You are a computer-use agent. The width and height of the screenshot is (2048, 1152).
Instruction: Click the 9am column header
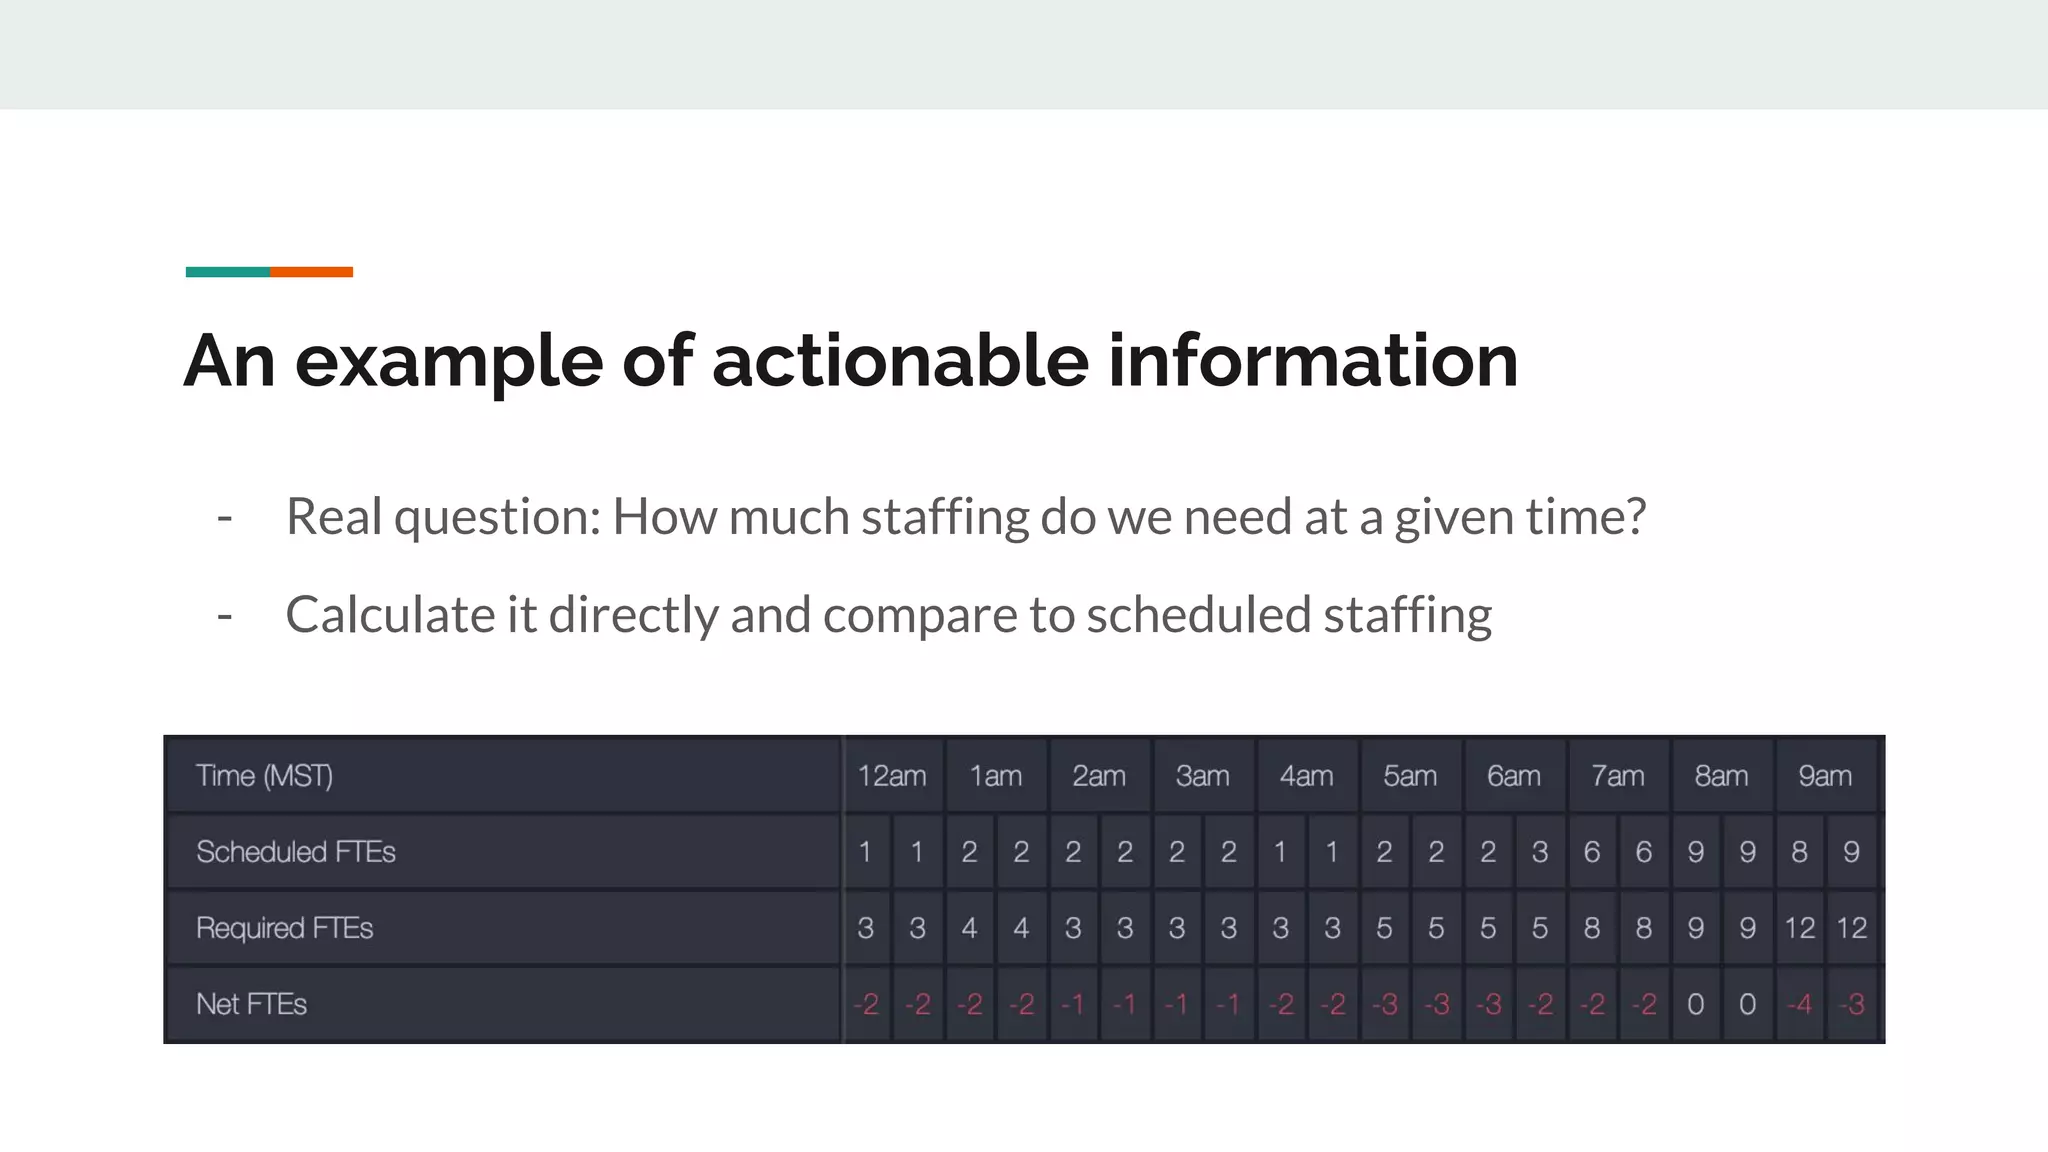1825,776
